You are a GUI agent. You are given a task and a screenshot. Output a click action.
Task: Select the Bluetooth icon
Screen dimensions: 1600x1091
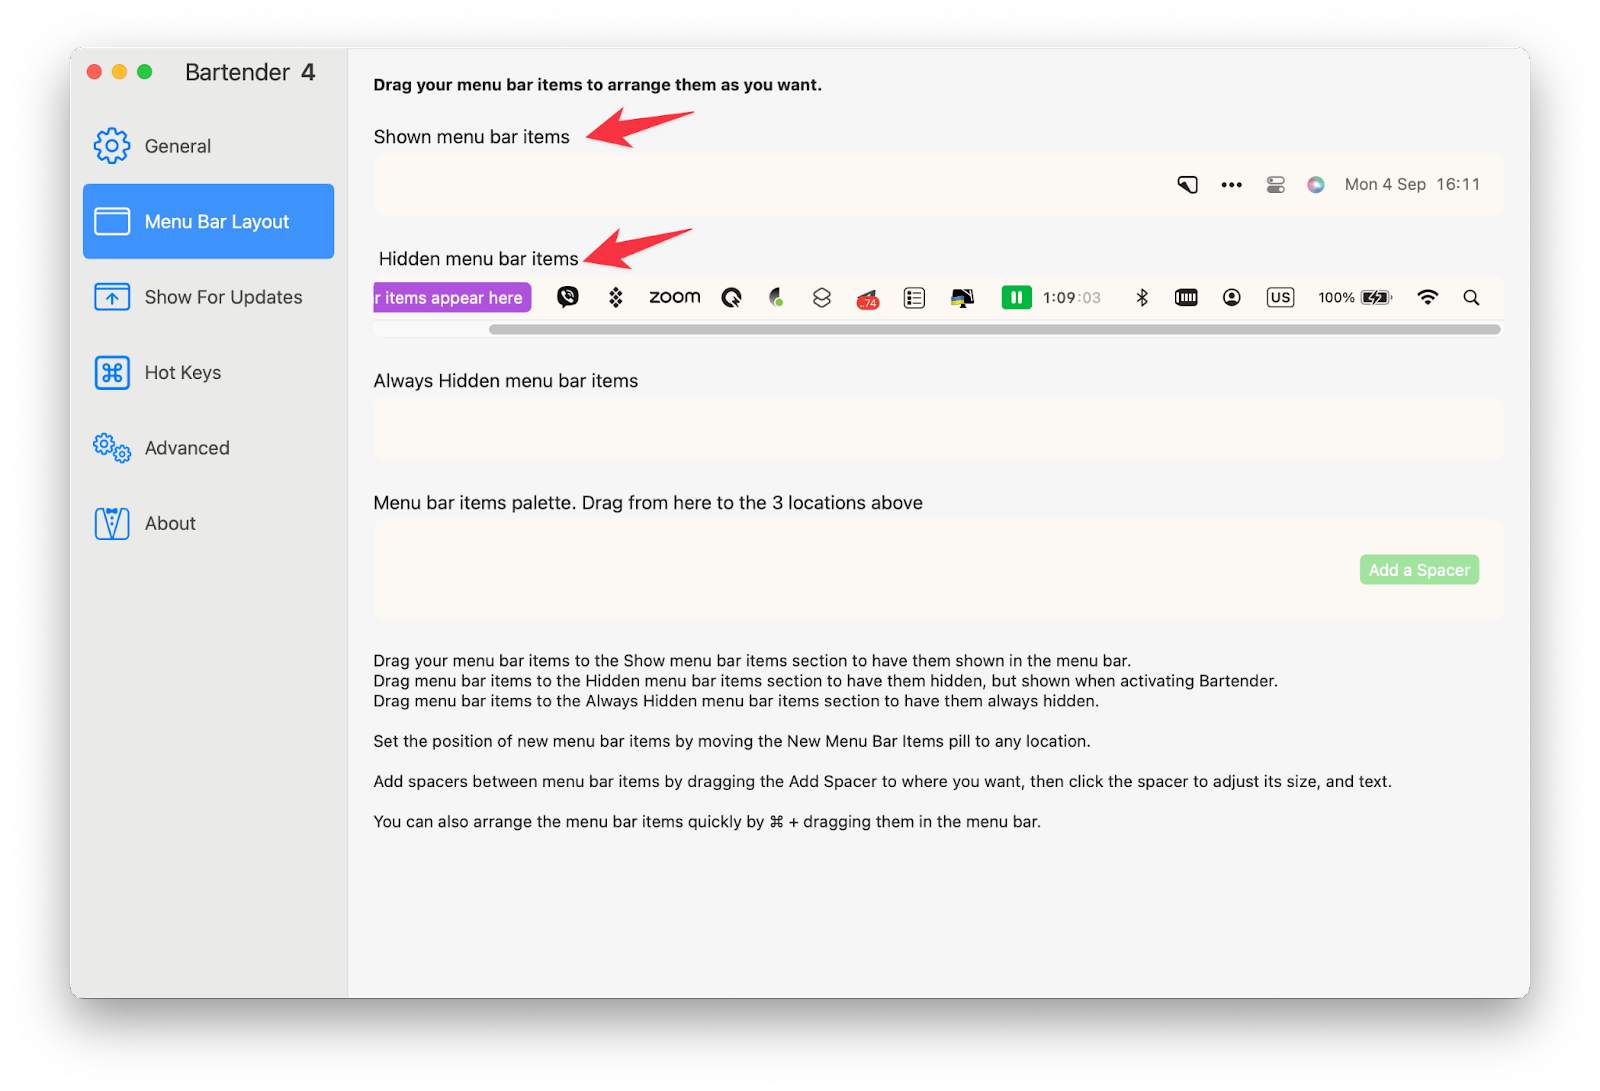[1142, 297]
